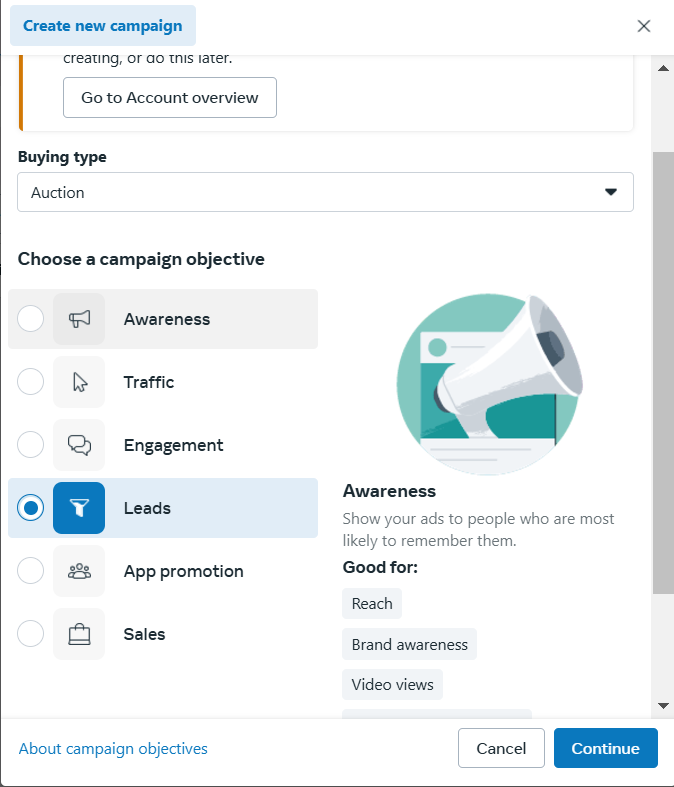The width and height of the screenshot is (674, 787).
Task: Close the Create new campaign dialog
Action: 644,26
